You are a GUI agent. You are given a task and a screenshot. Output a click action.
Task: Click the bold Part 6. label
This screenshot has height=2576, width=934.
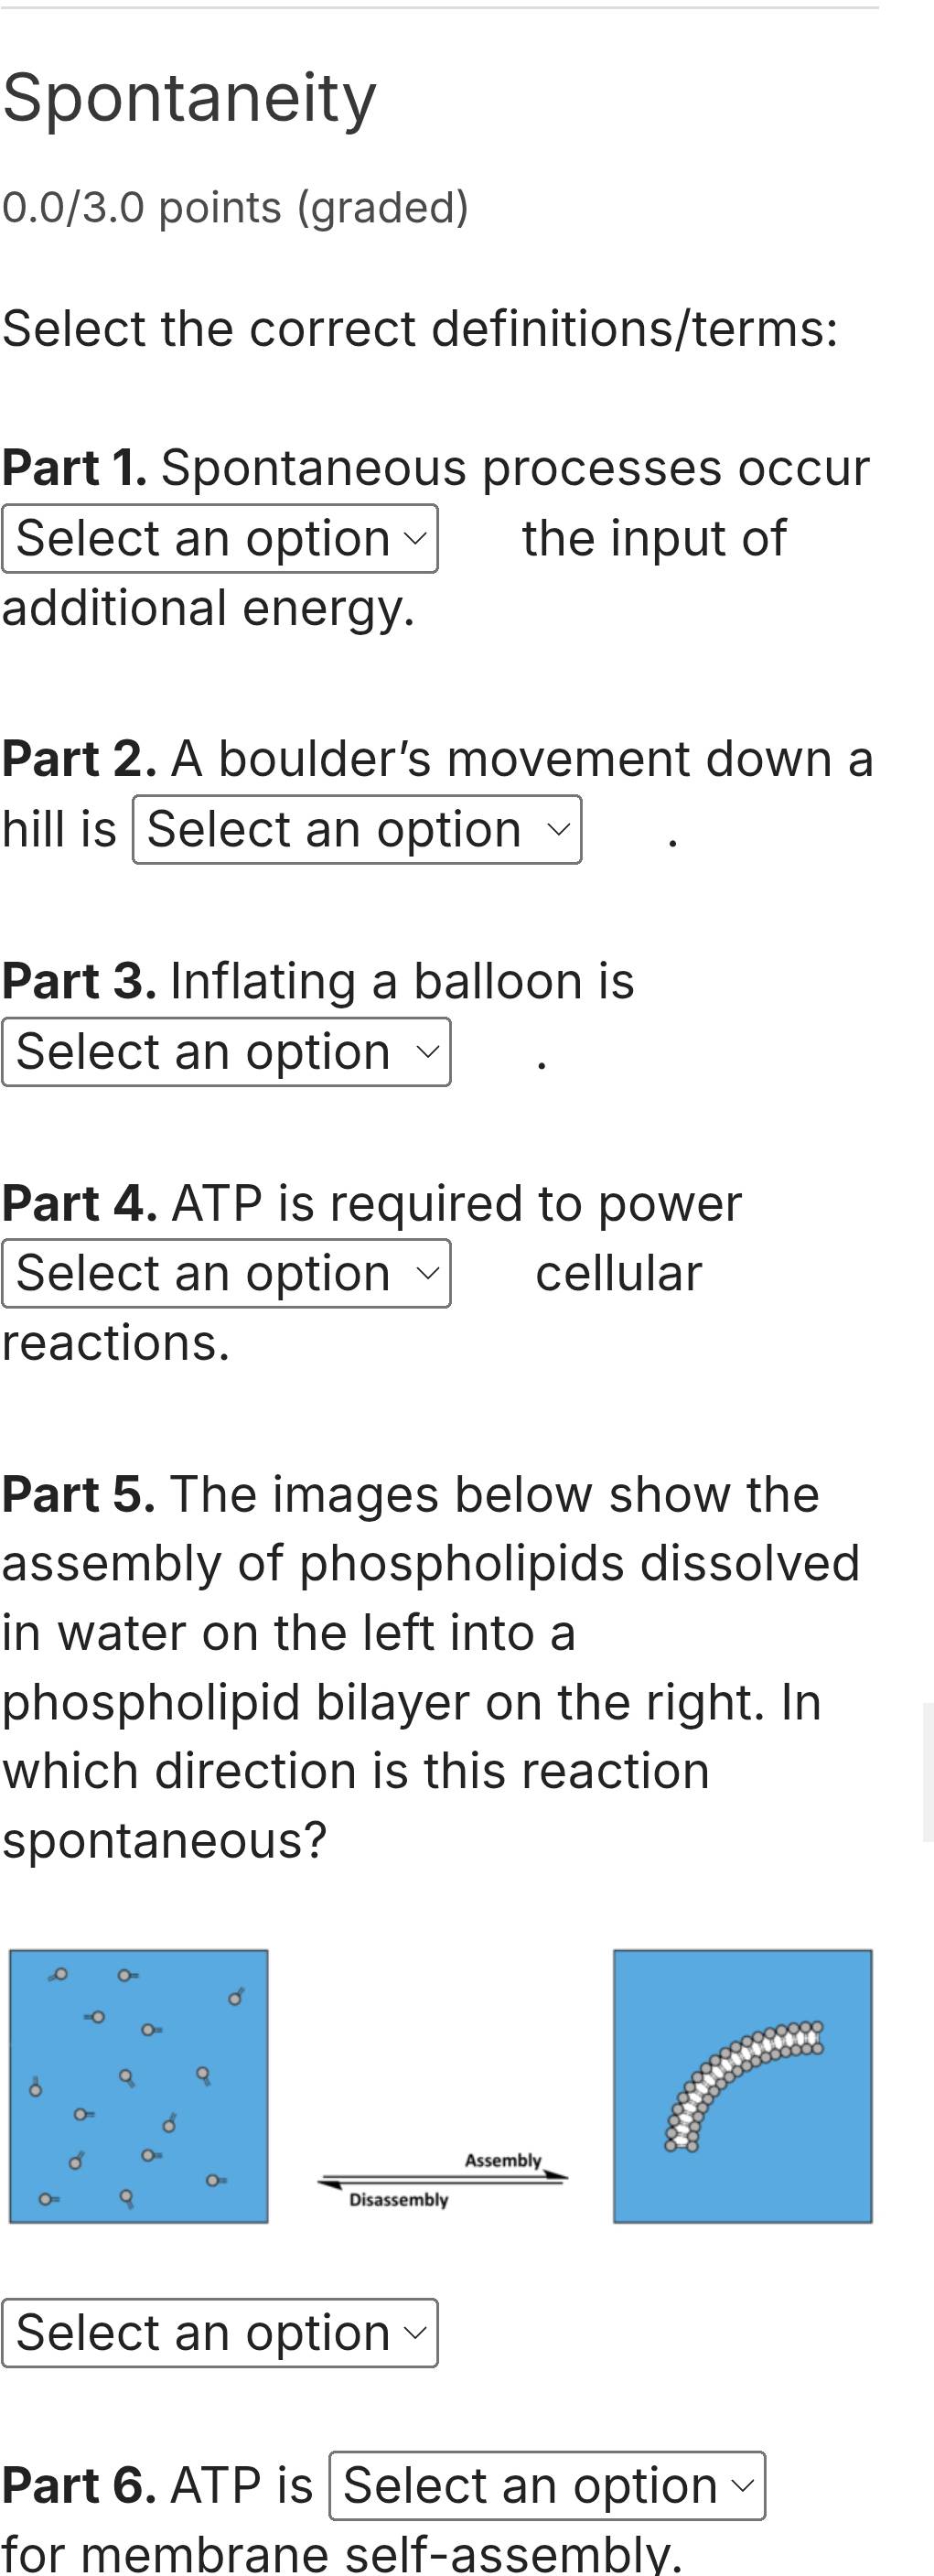point(78,2485)
